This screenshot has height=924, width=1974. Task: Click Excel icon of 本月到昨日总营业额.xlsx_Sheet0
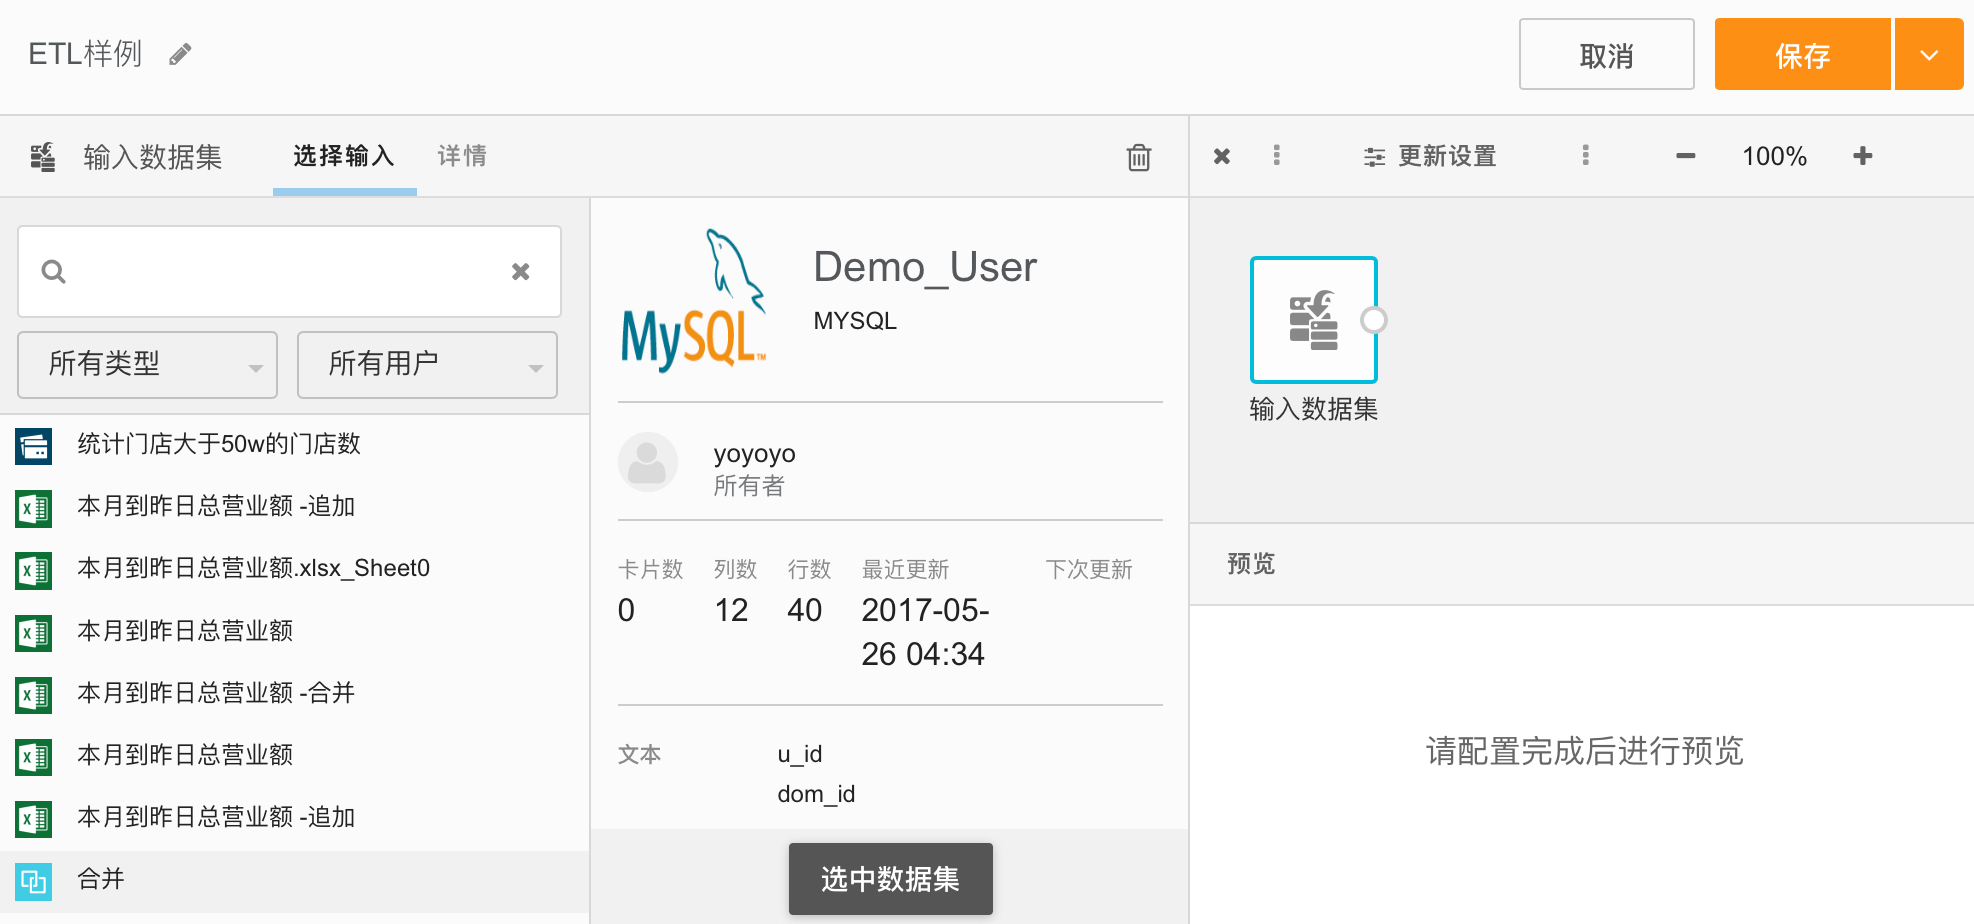[x=33, y=570]
